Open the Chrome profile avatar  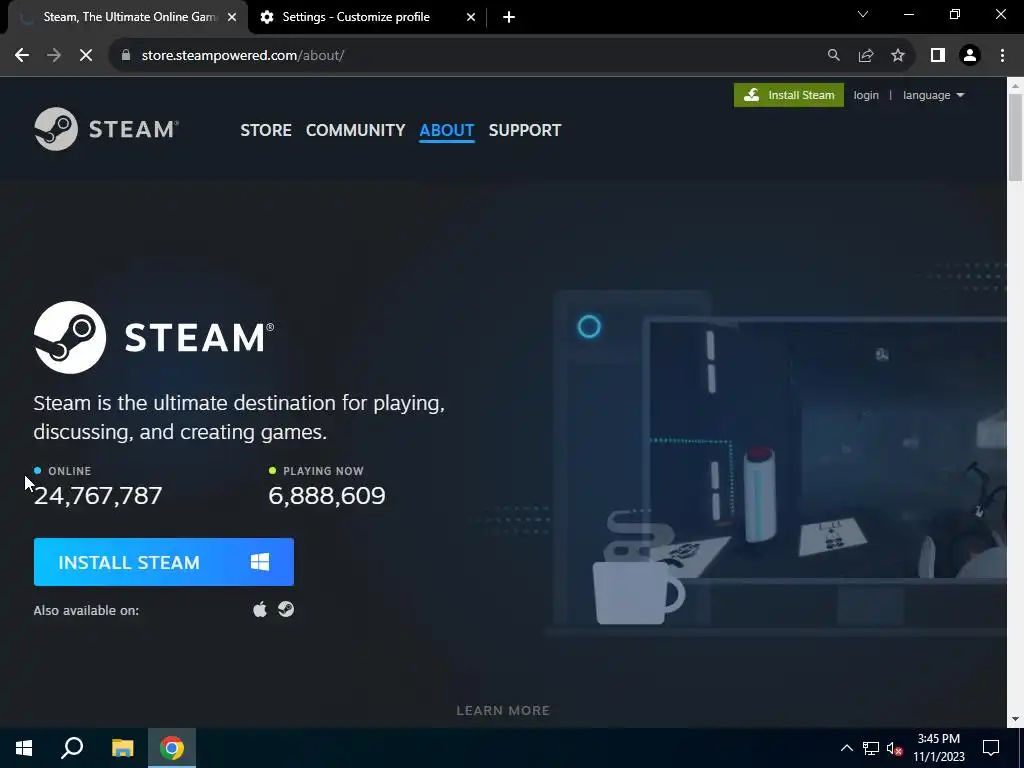click(970, 56)
